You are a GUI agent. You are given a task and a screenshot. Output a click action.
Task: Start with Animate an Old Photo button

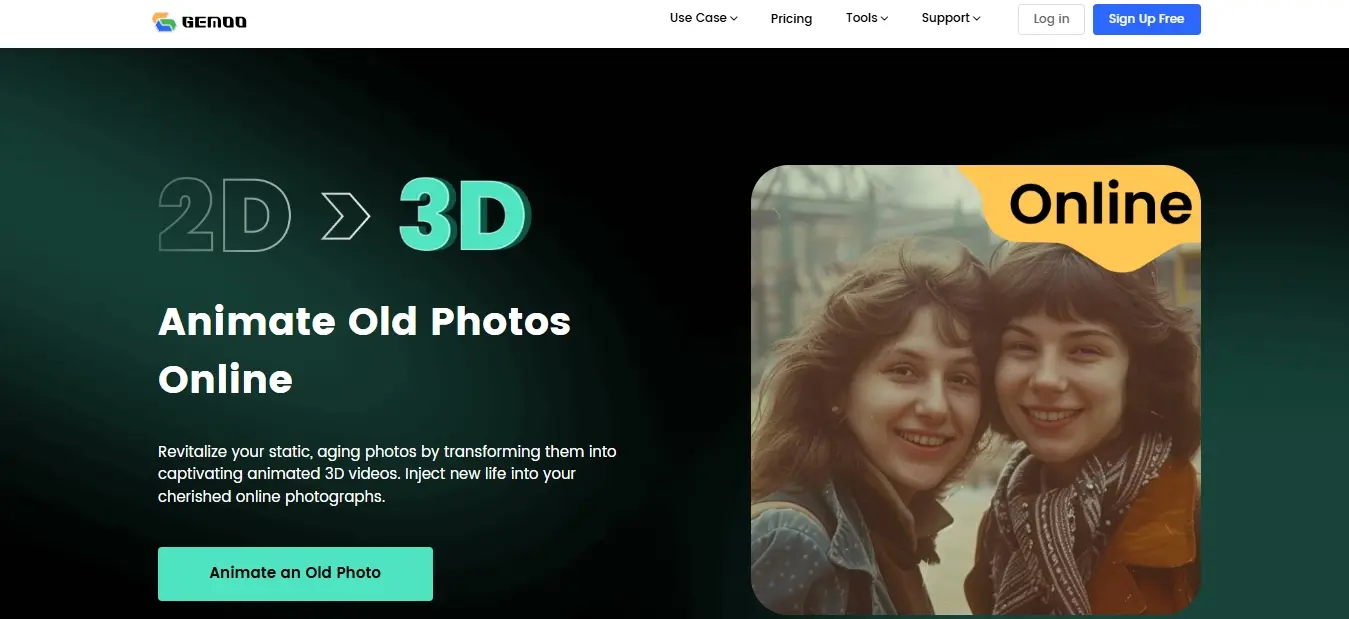tap(295, 573)
